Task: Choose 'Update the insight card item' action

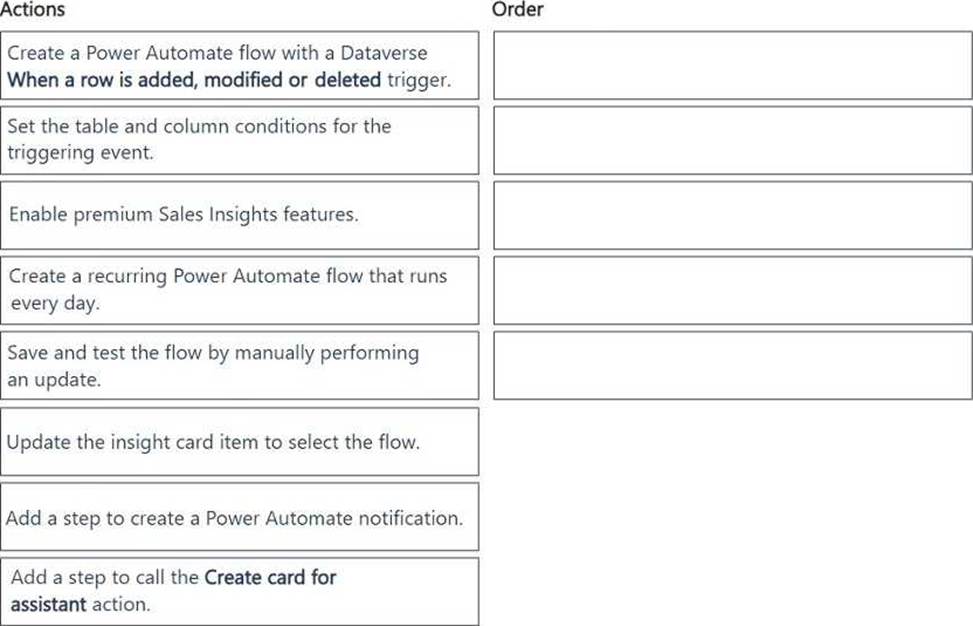Action: click(x=240, y=442)
